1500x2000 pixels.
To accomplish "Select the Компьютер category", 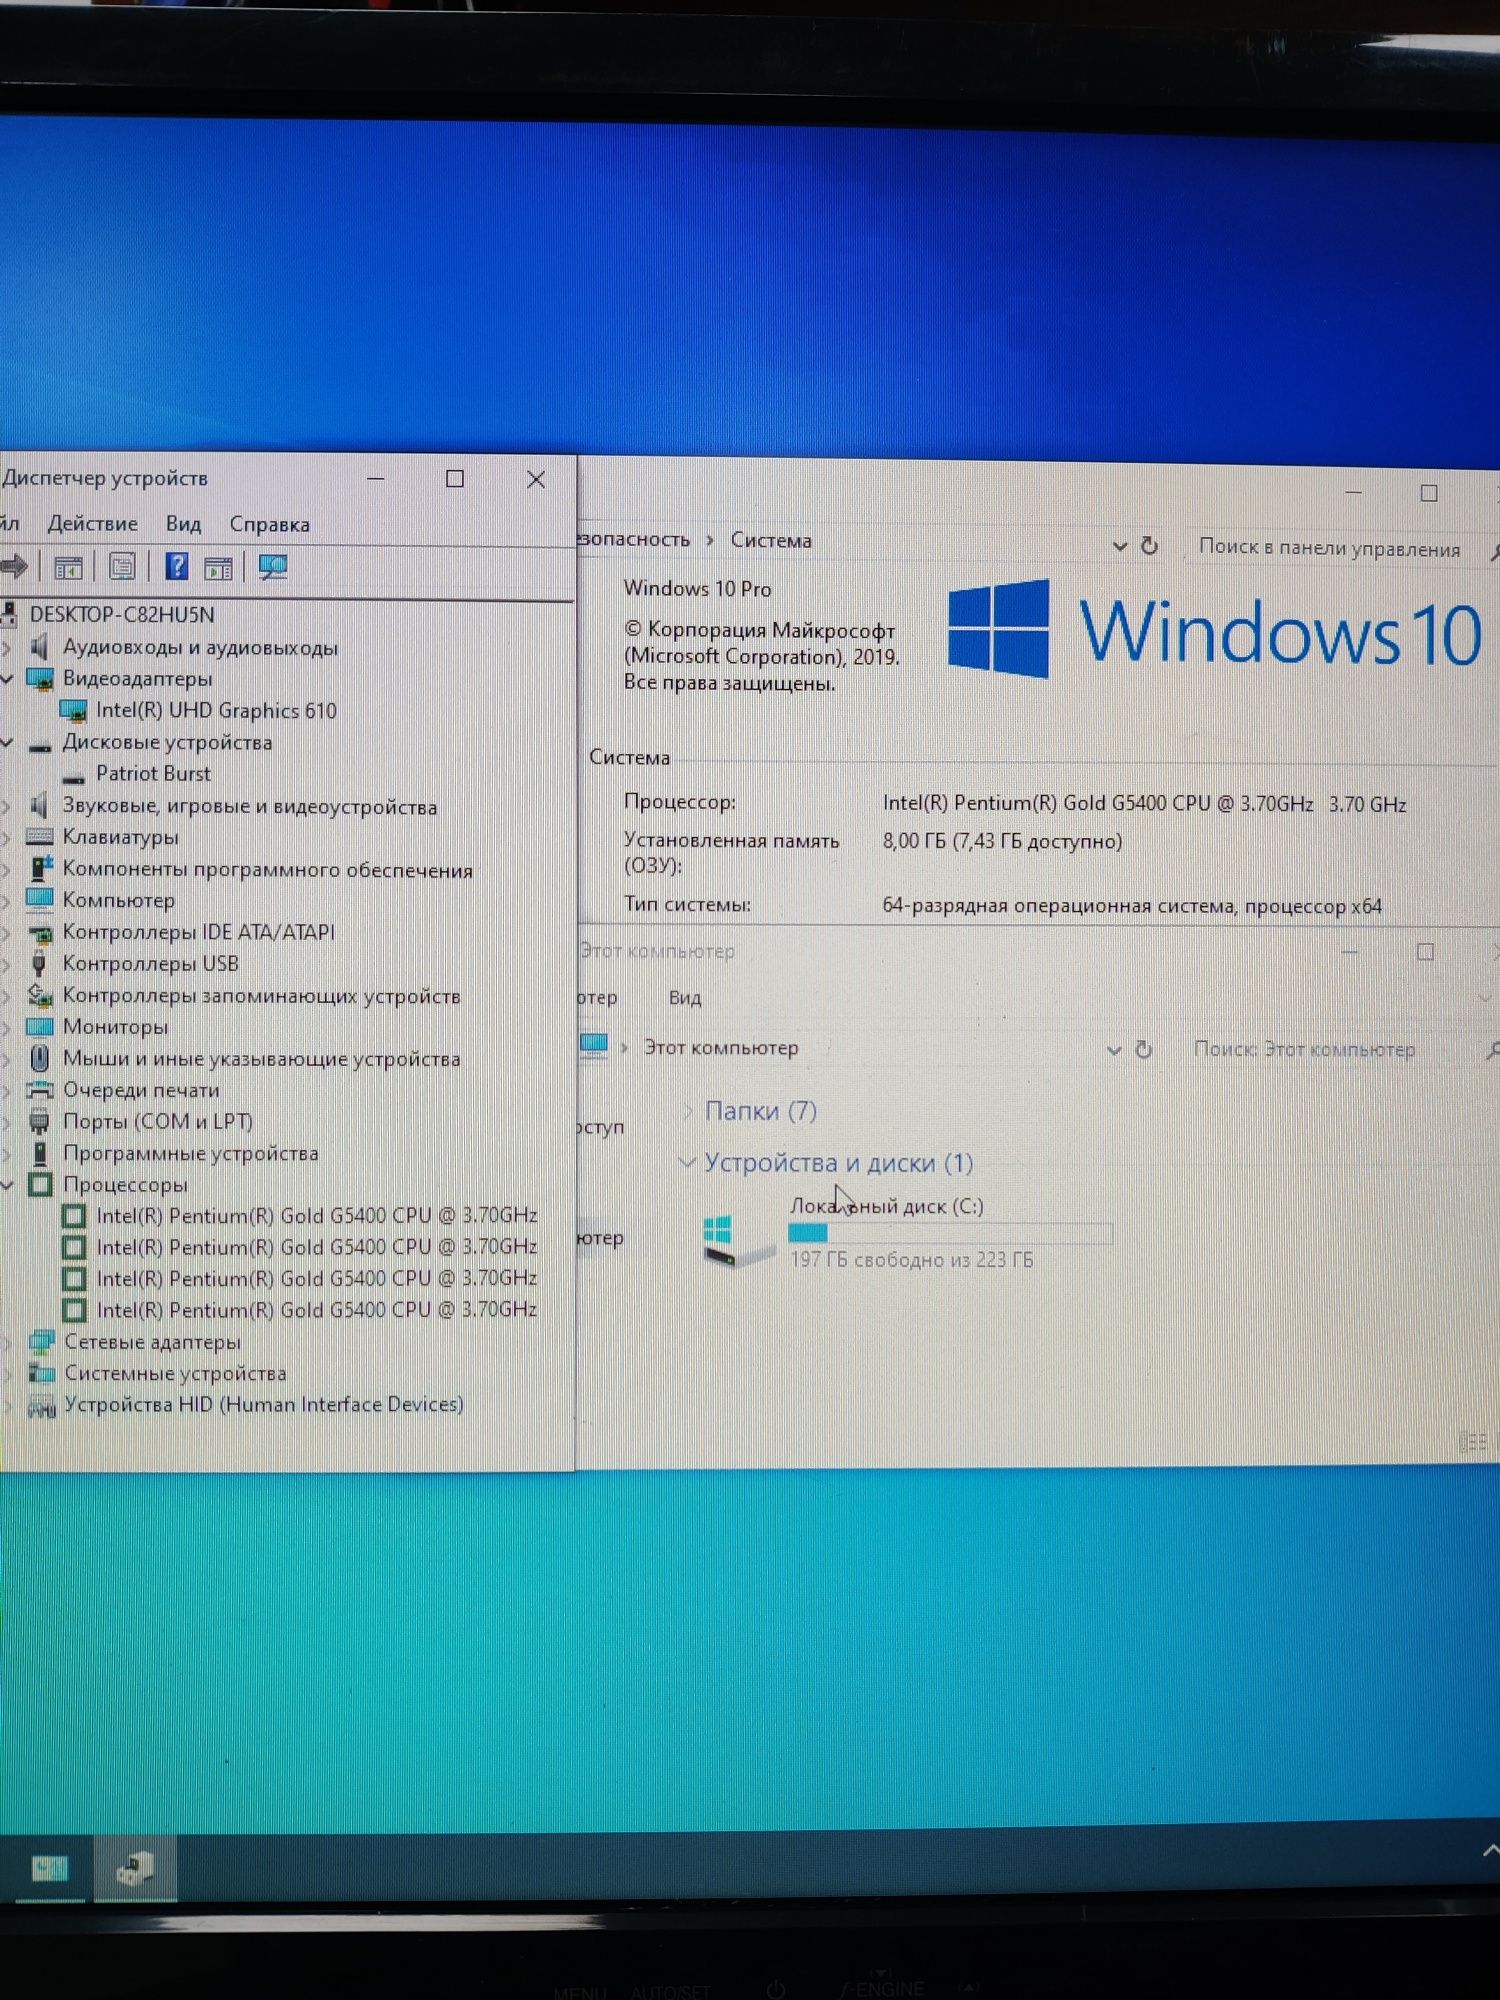I will click(x=118, y=900).
